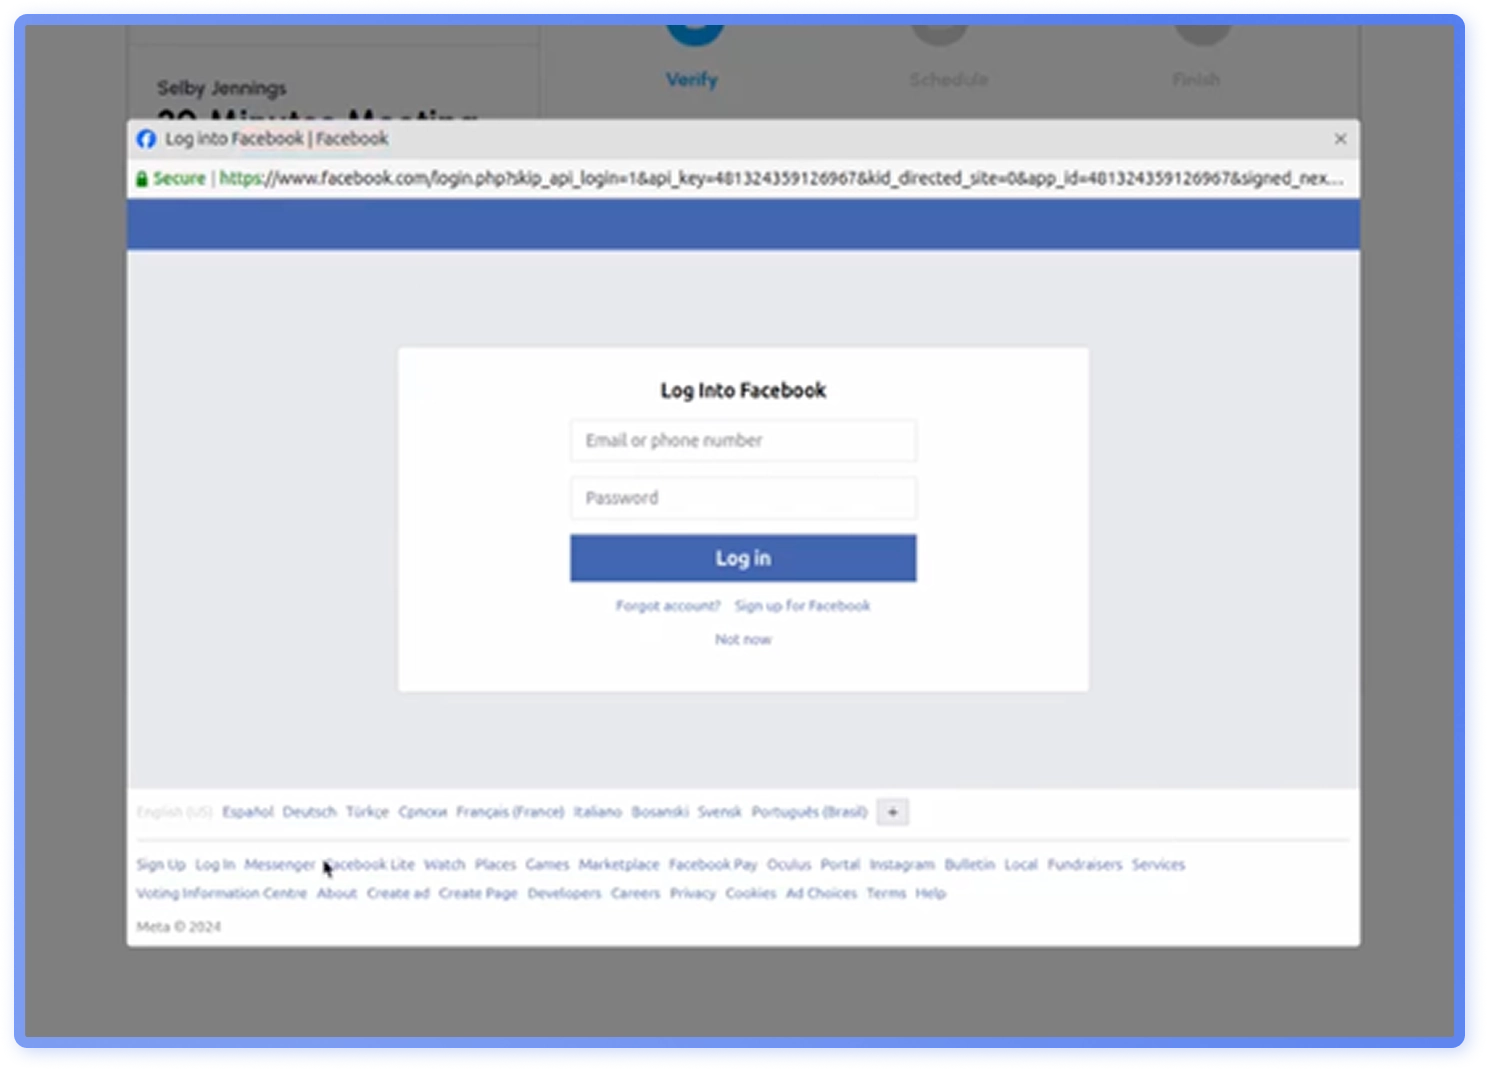The height and width of the screenshot is (1070, 1487).
Task: Open Sign up for Facebook
Action: pos(802,605)
